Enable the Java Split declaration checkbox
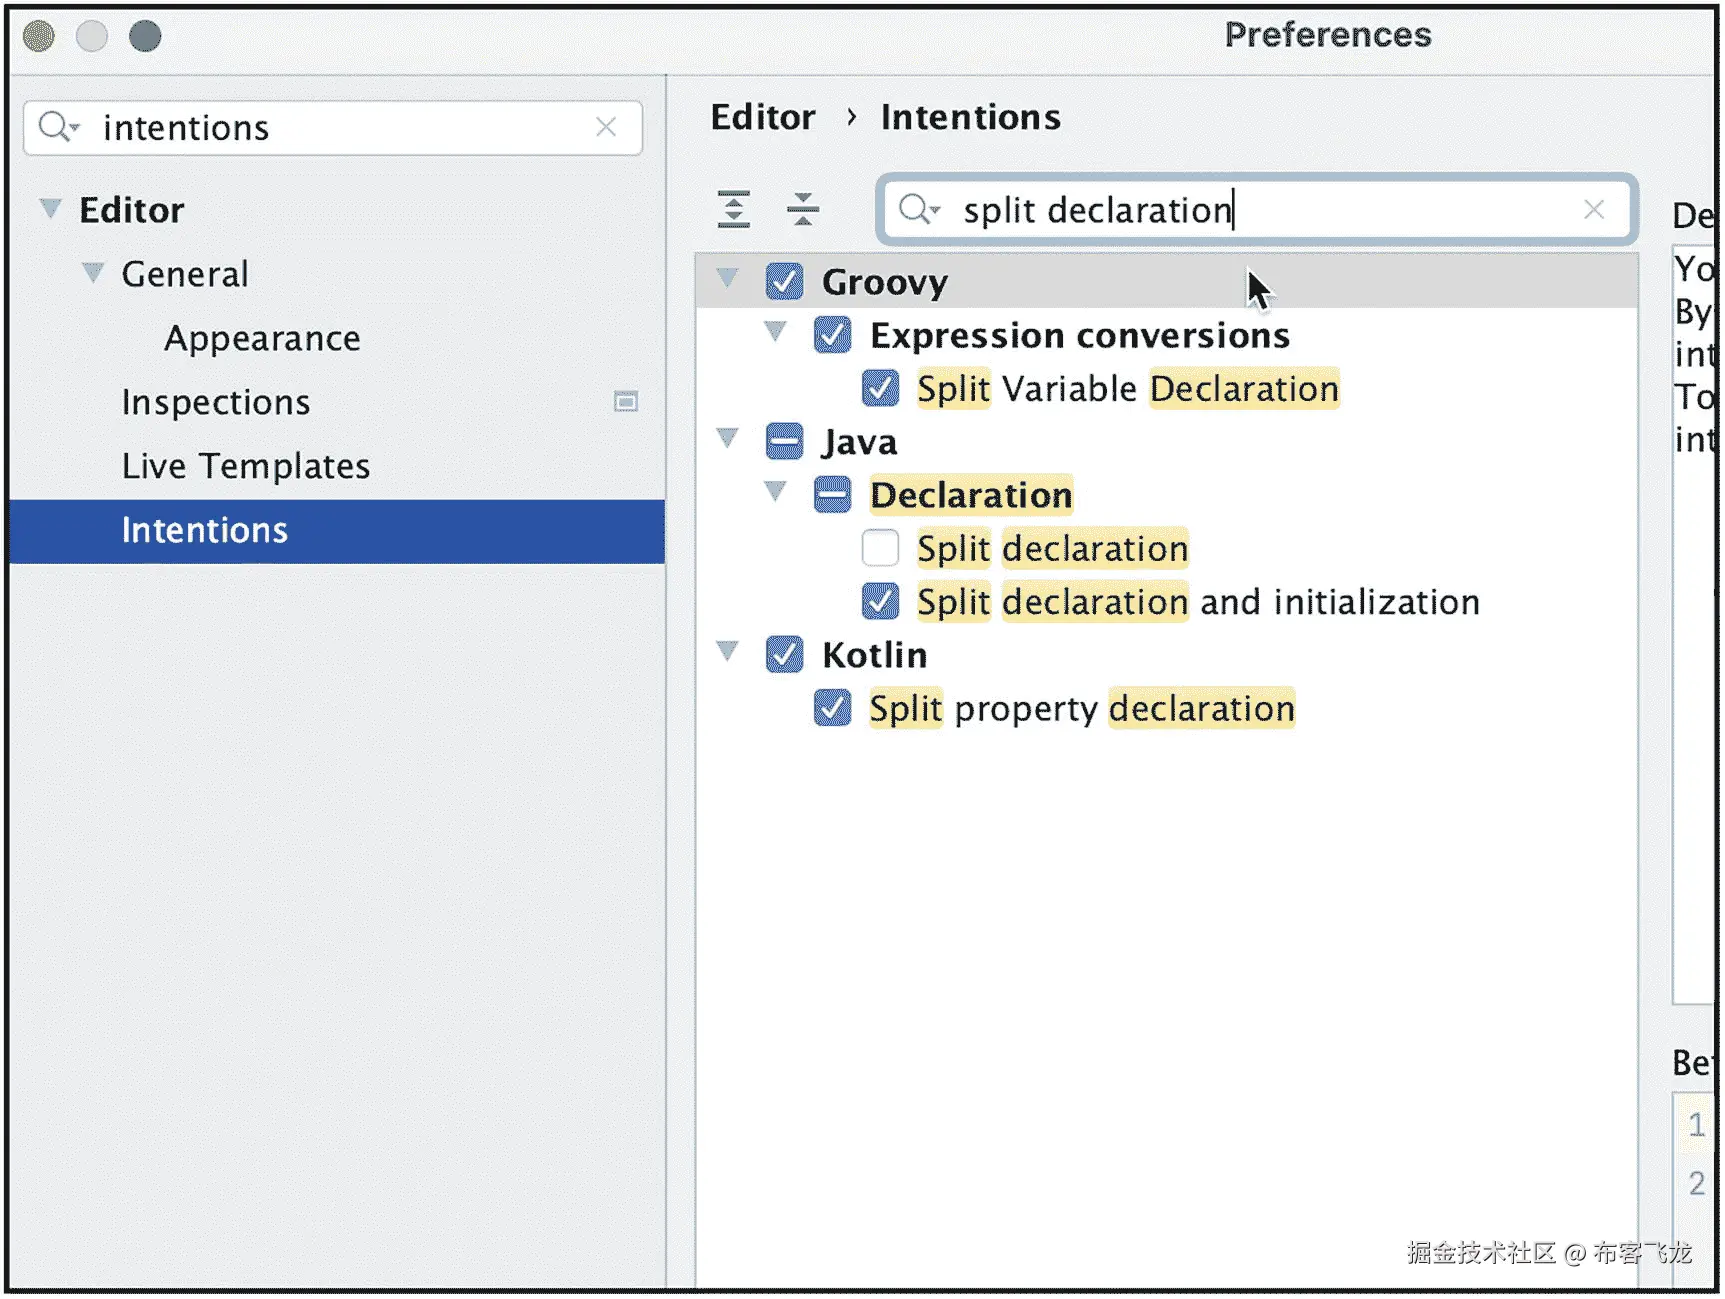Screen dimensions: 1725x1299 (x=880, y=548)
